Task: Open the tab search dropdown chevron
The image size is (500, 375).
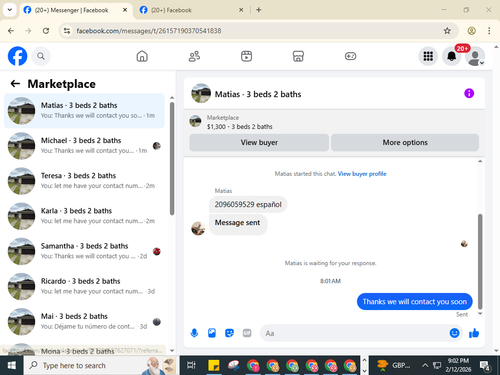Action: [x=10, y=10]
